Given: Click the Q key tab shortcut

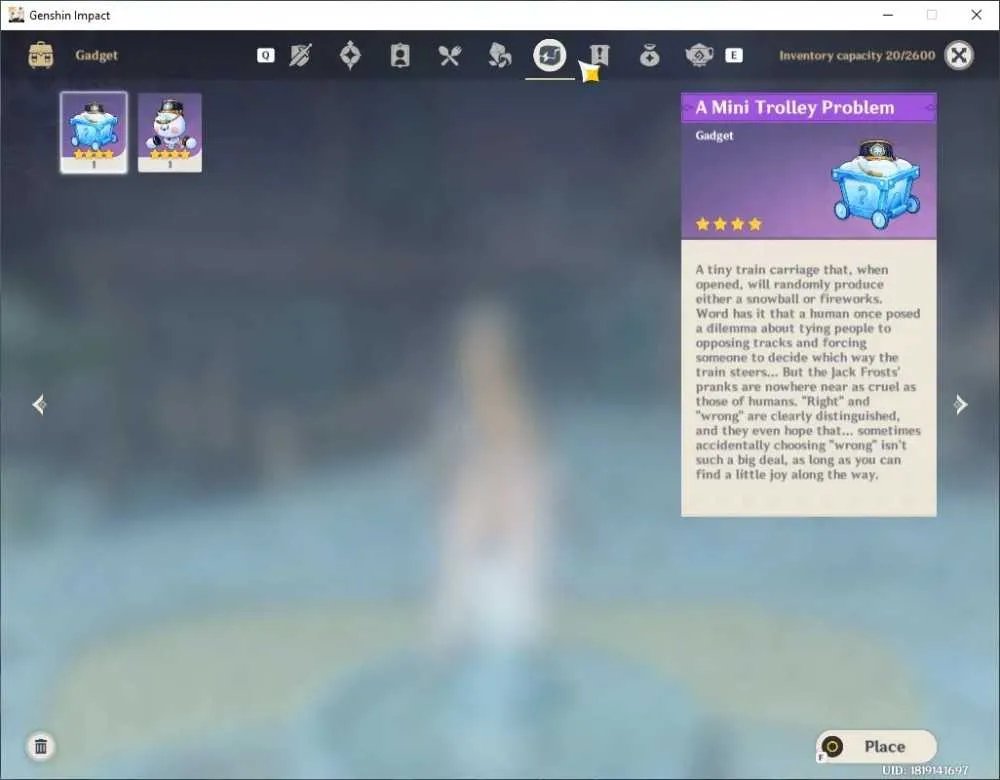Looking at the screenshot, I should [x=266, y=55].
